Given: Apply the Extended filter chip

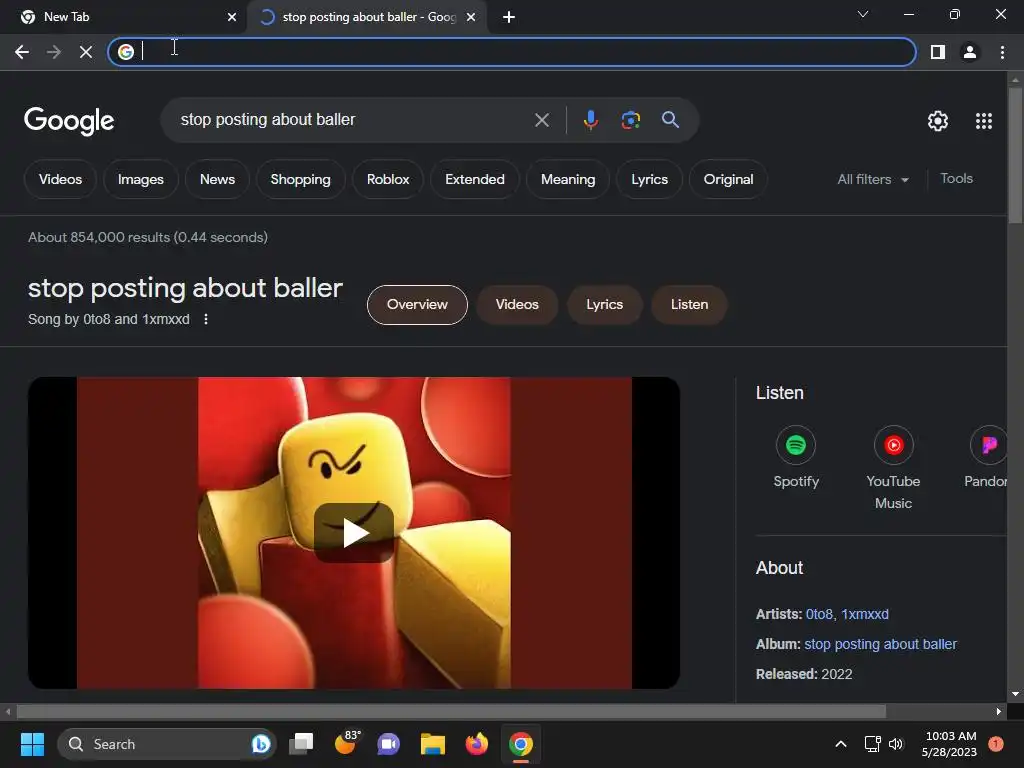Looking at the screenshot, I should 475,179.
